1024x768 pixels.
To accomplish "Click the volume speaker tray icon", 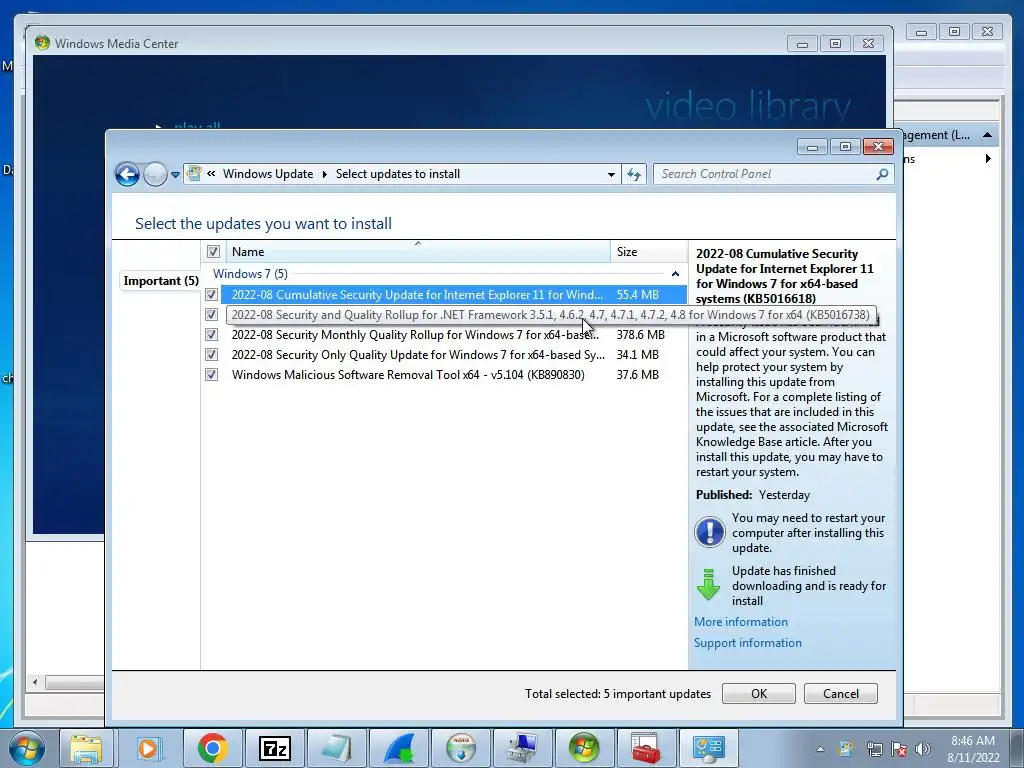I will (923, 749).
